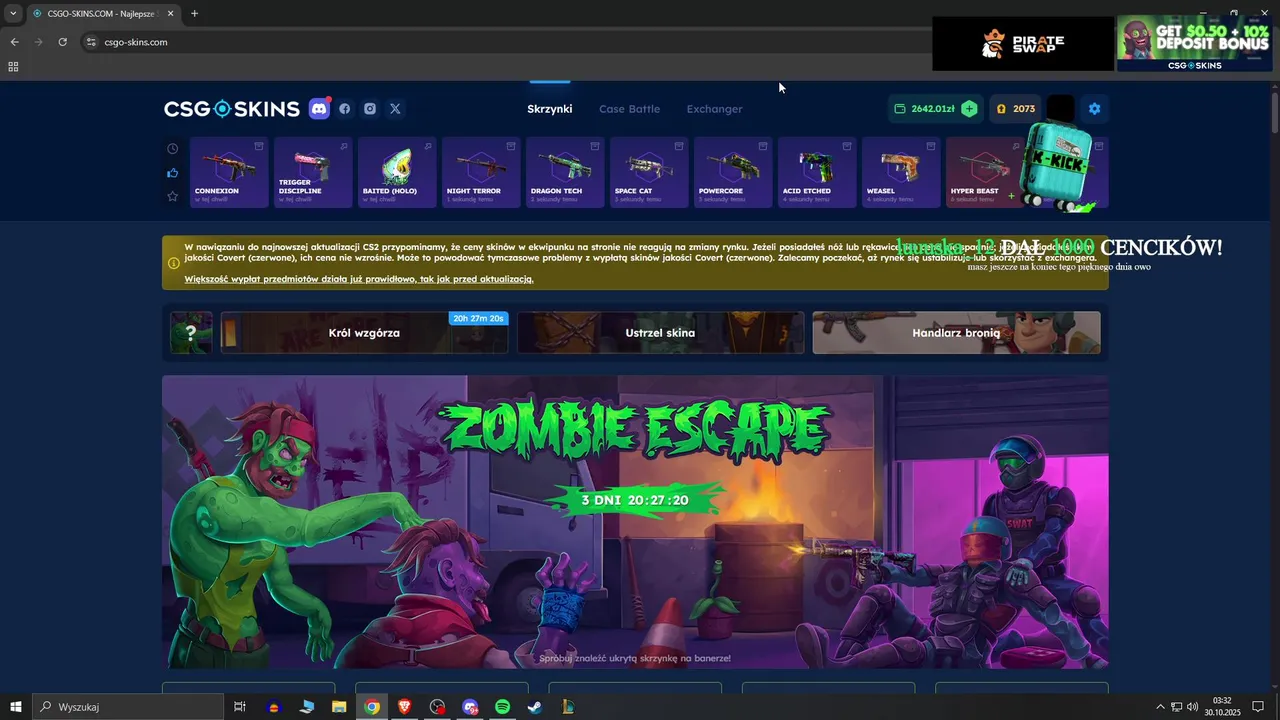
Task: Open File Explorer from the taskbar
Action: coord(339,707)
